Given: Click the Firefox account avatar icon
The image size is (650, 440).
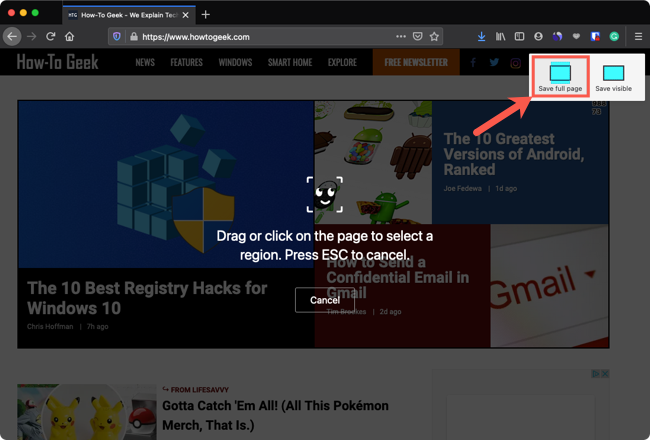Looking at the screenshot, I should click(538, 37).
